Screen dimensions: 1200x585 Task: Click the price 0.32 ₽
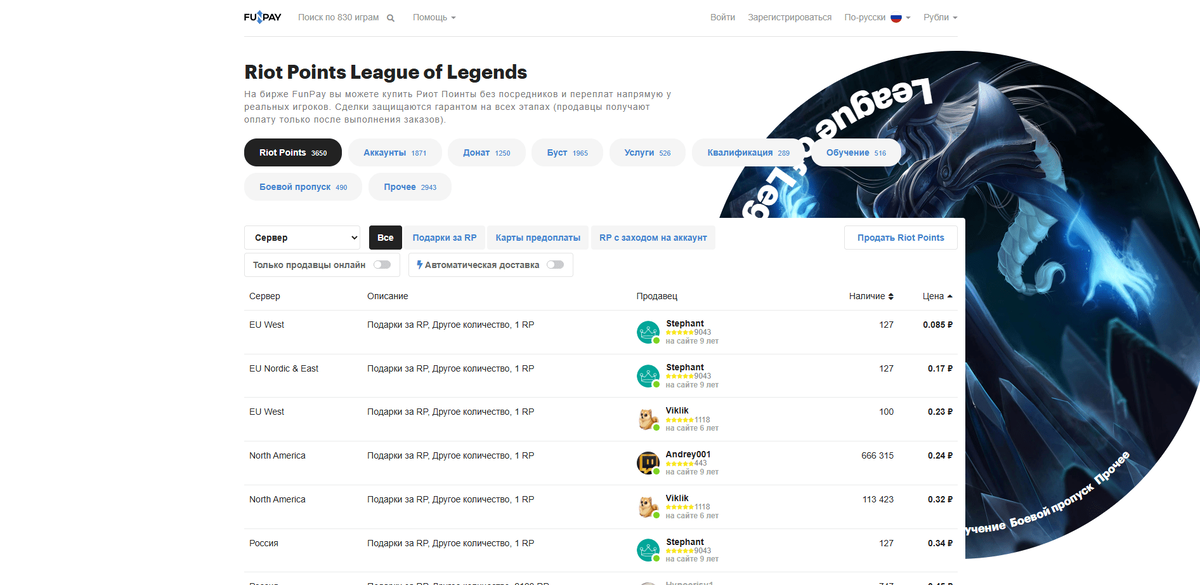click(941, 500)
